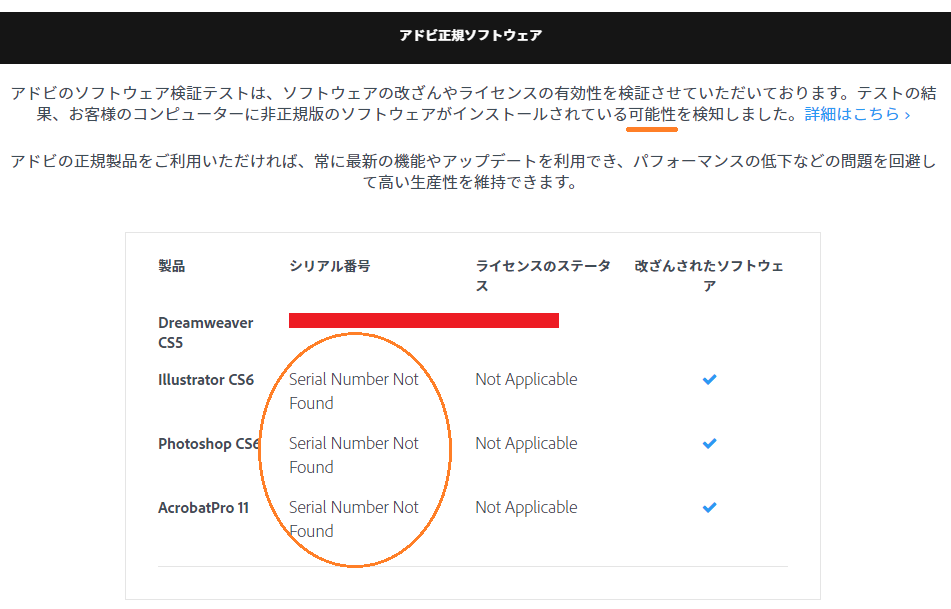Select the AcrobatPro 11 product name
Viewport: 951px width, 609px height.
(x=203, y=508)
